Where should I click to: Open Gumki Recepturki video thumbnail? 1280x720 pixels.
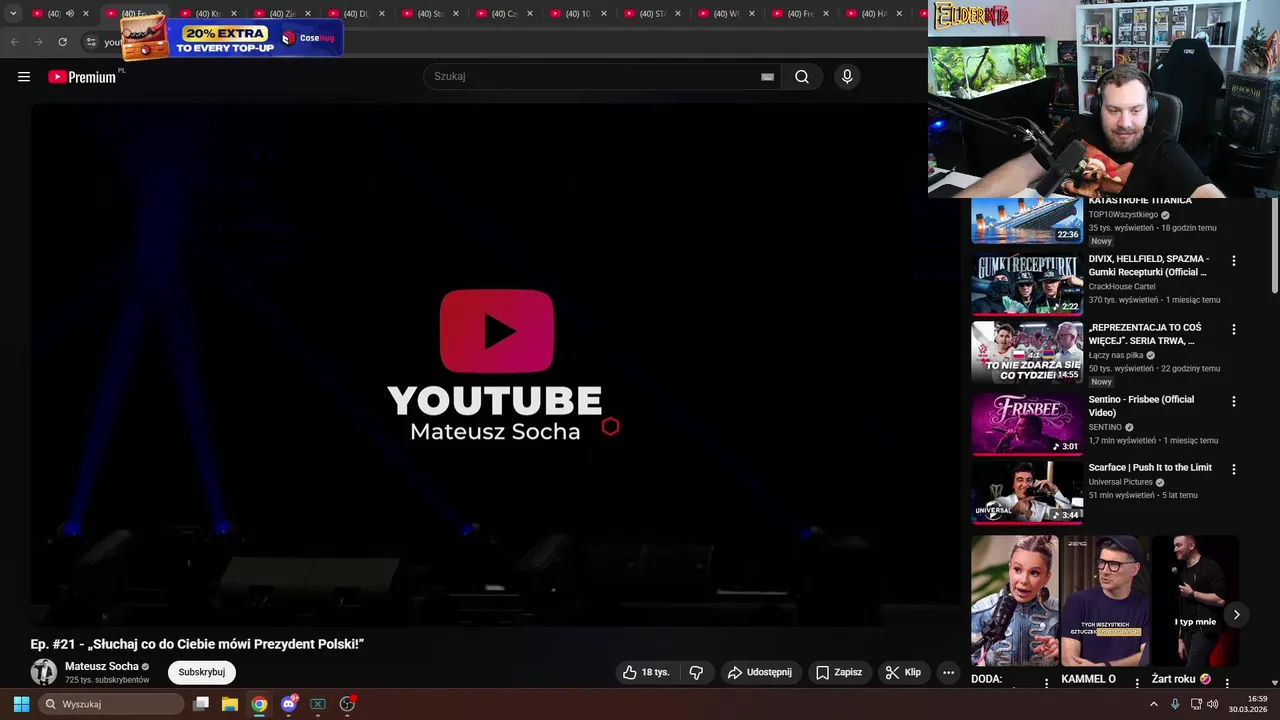point(1027,284)
